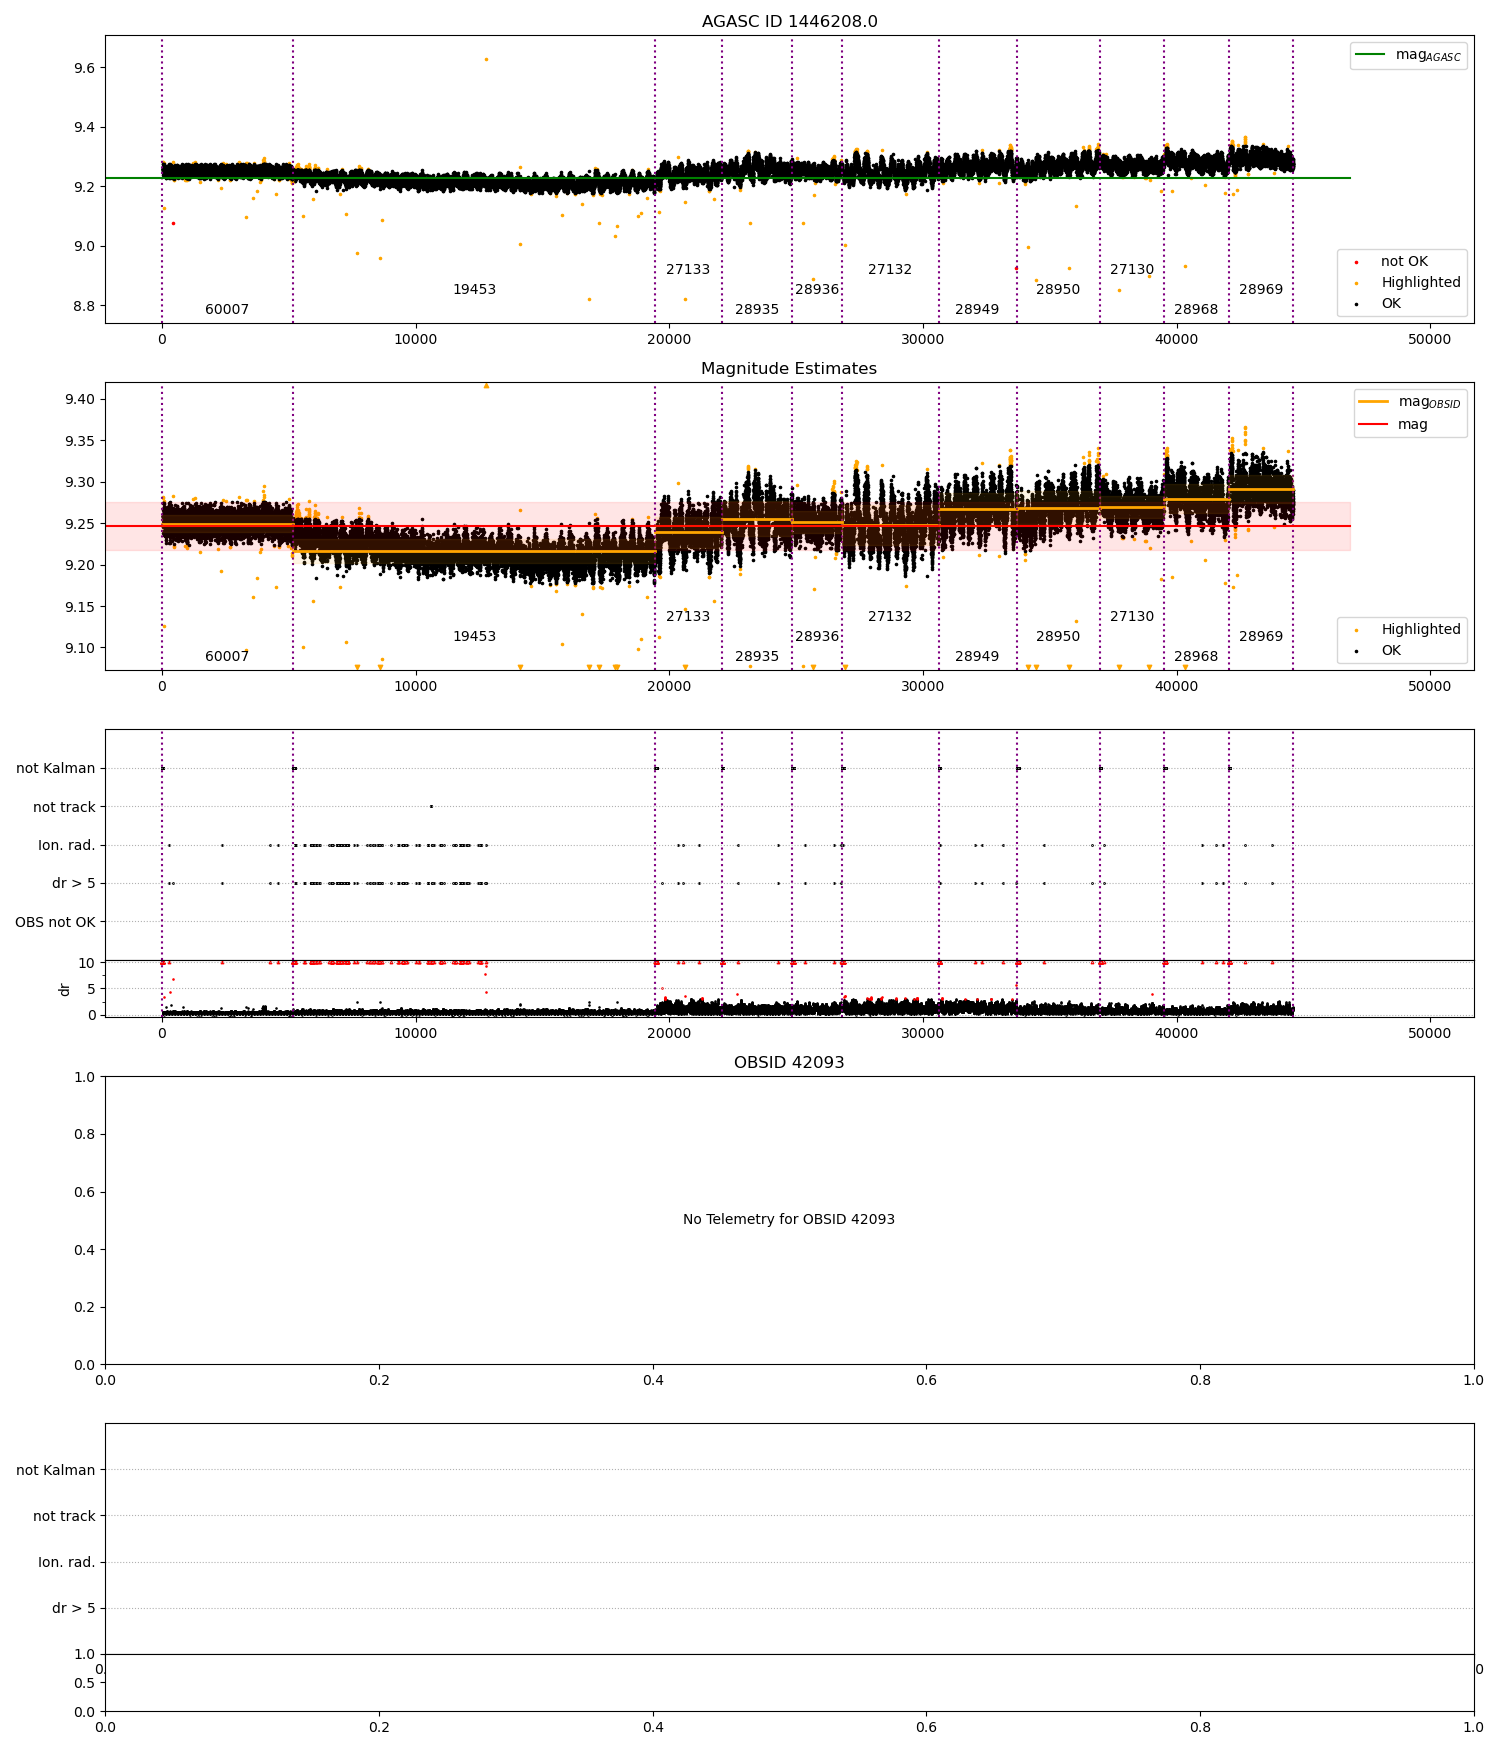This screenshot has width=1500, height=1750.
Task: Click the red 'mag' legend entry
Action: pos(1393,424)
